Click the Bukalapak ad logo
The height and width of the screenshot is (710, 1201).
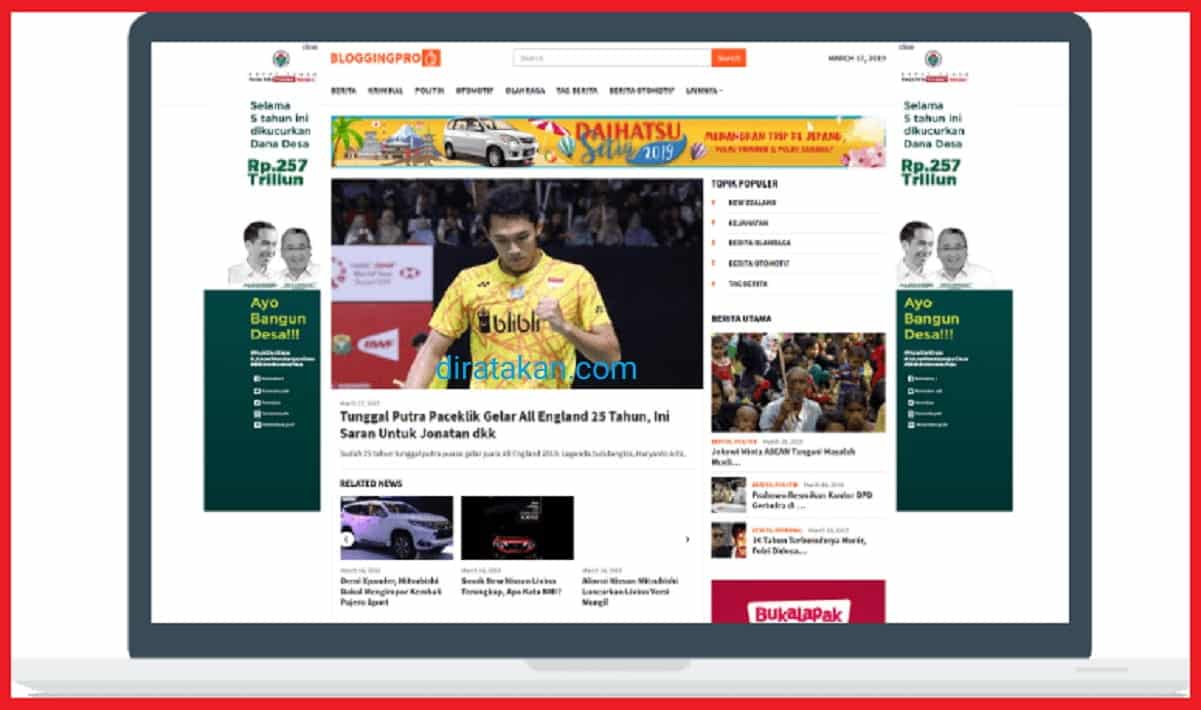click(798, 611)
